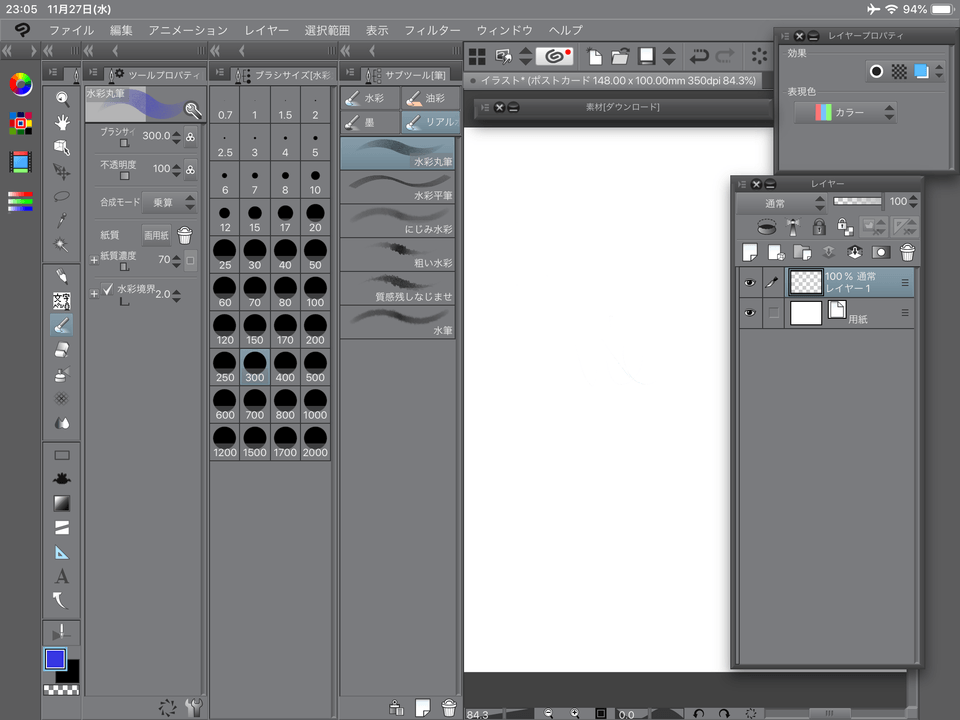Screen dimensions: 960x720
Task: Click the transparent color checker swatch
Action: [x=61, y=690]
